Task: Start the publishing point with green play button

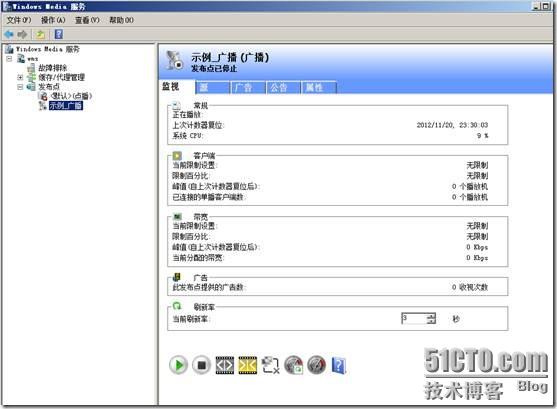Action: click(178, 365)
